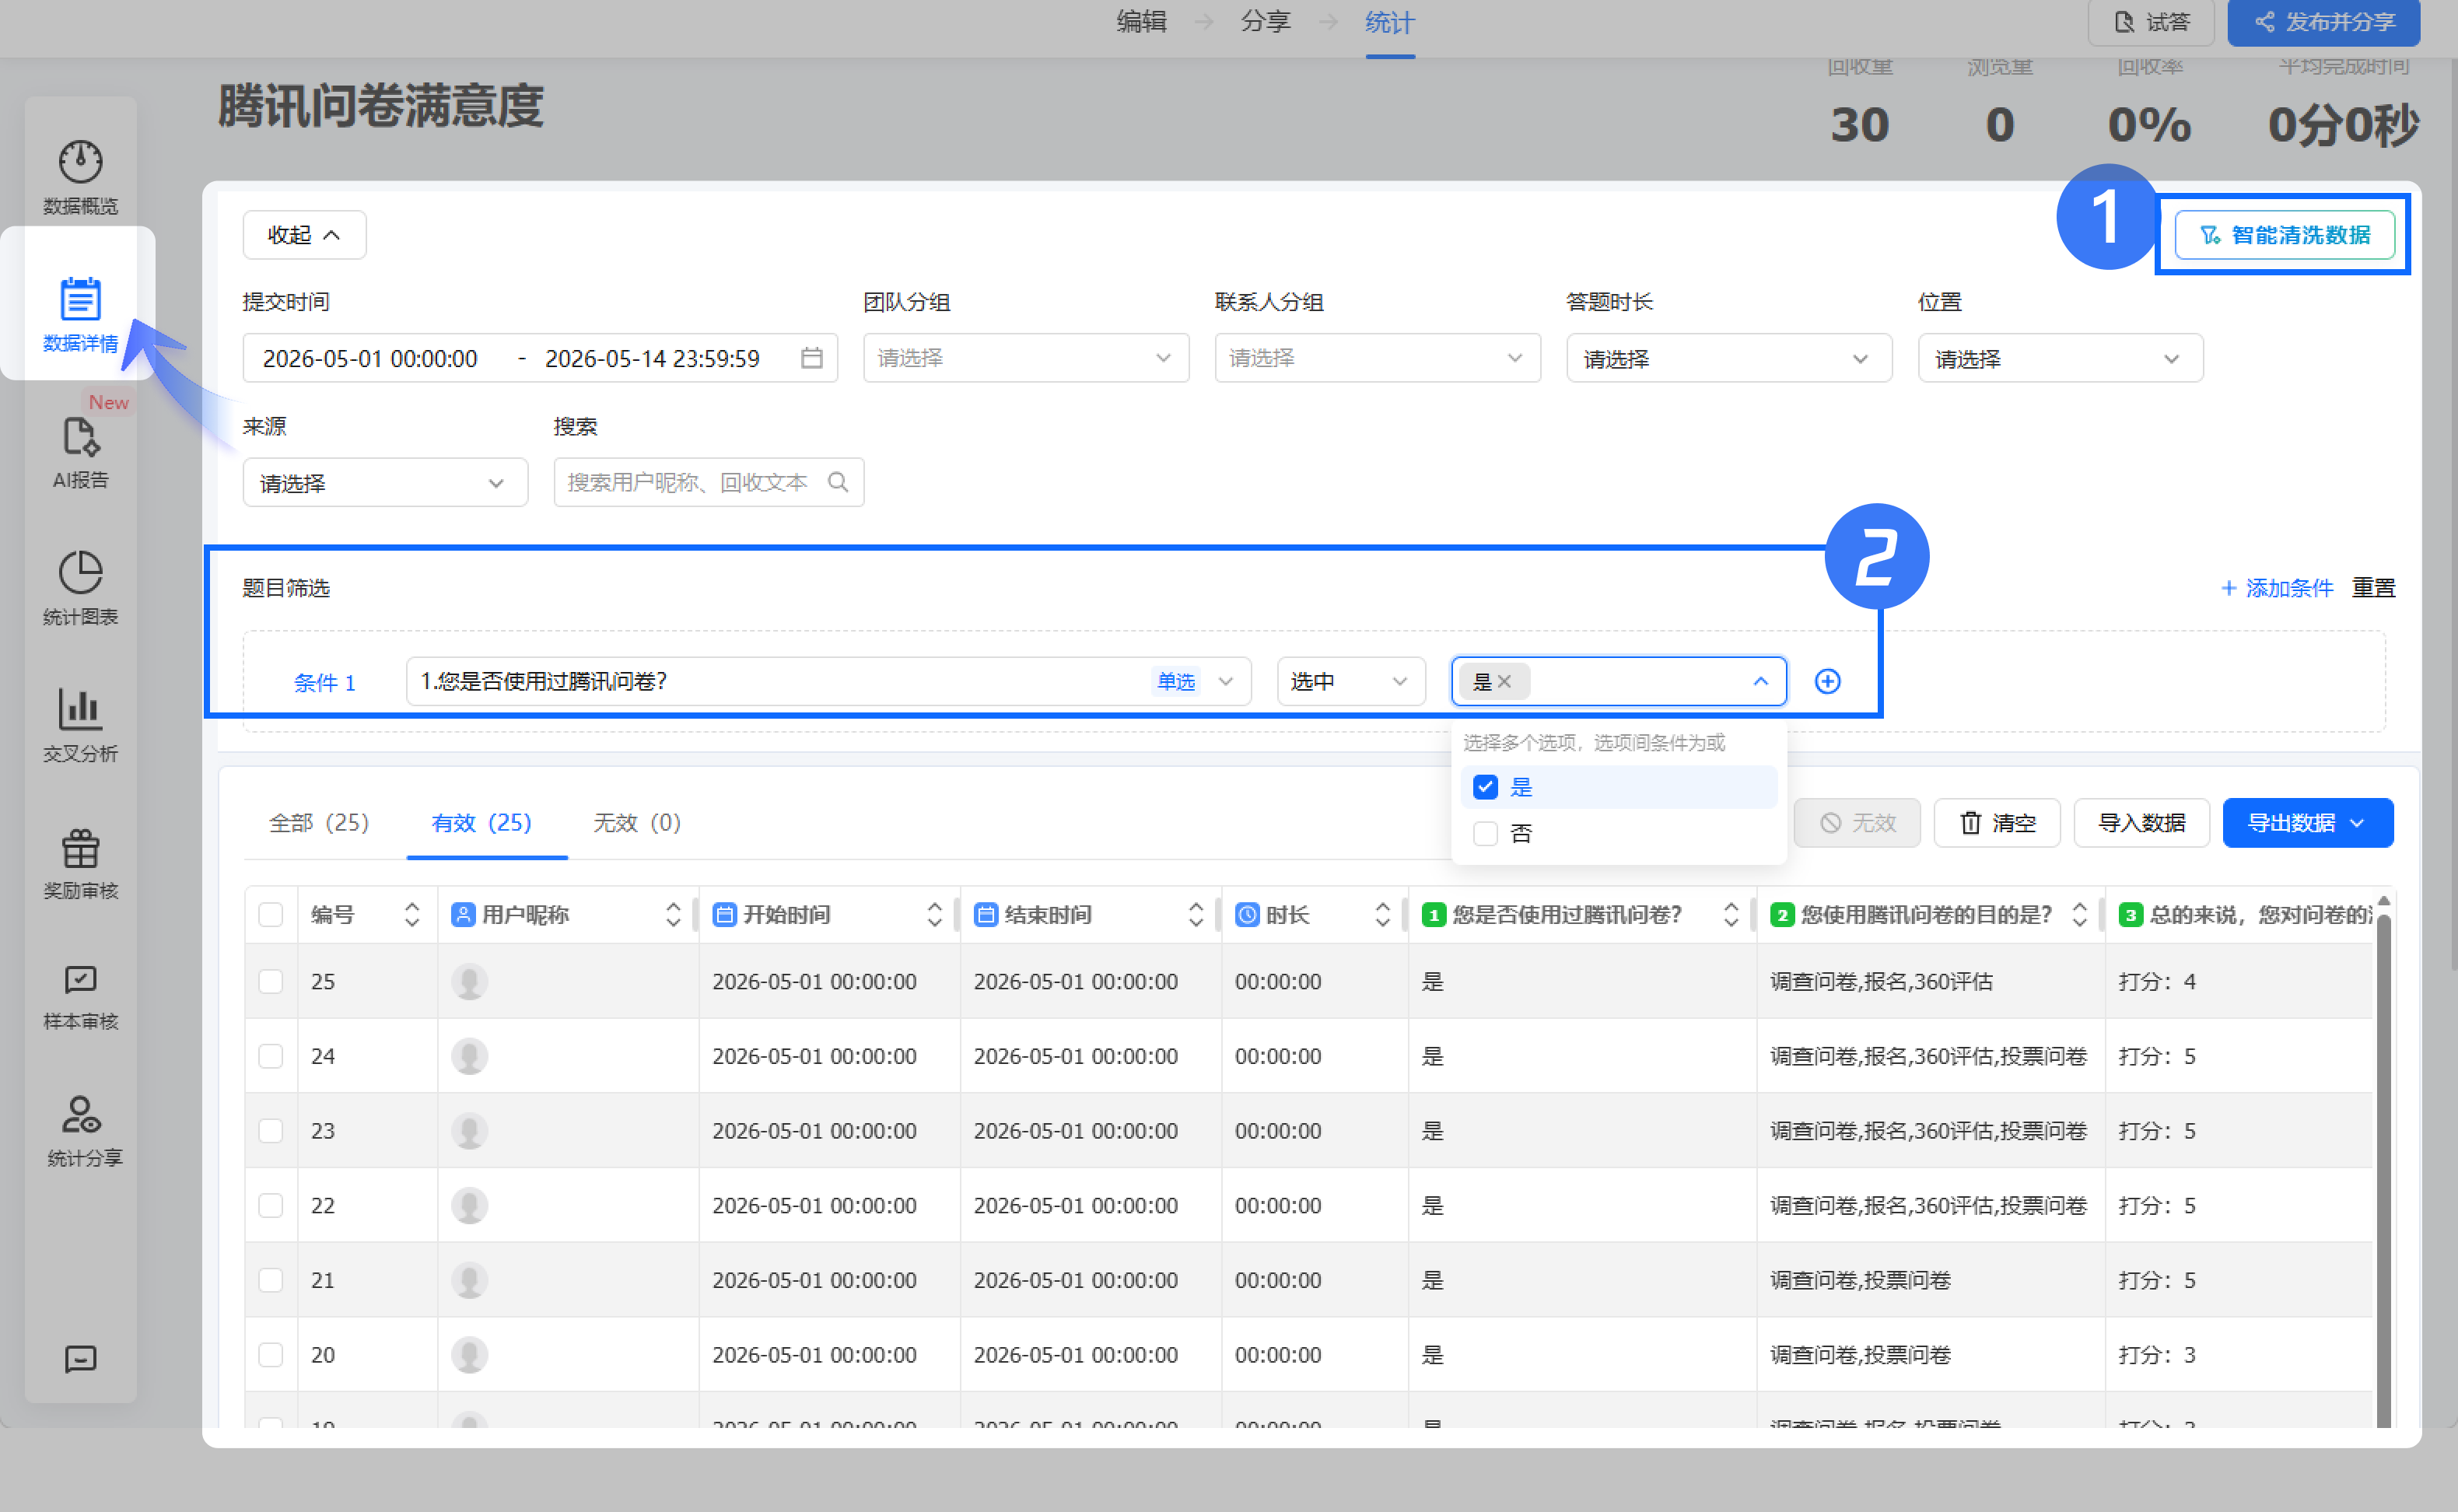Select the checkbox for row 22
2458x1512 pixels.
(x=270, y=1205)
